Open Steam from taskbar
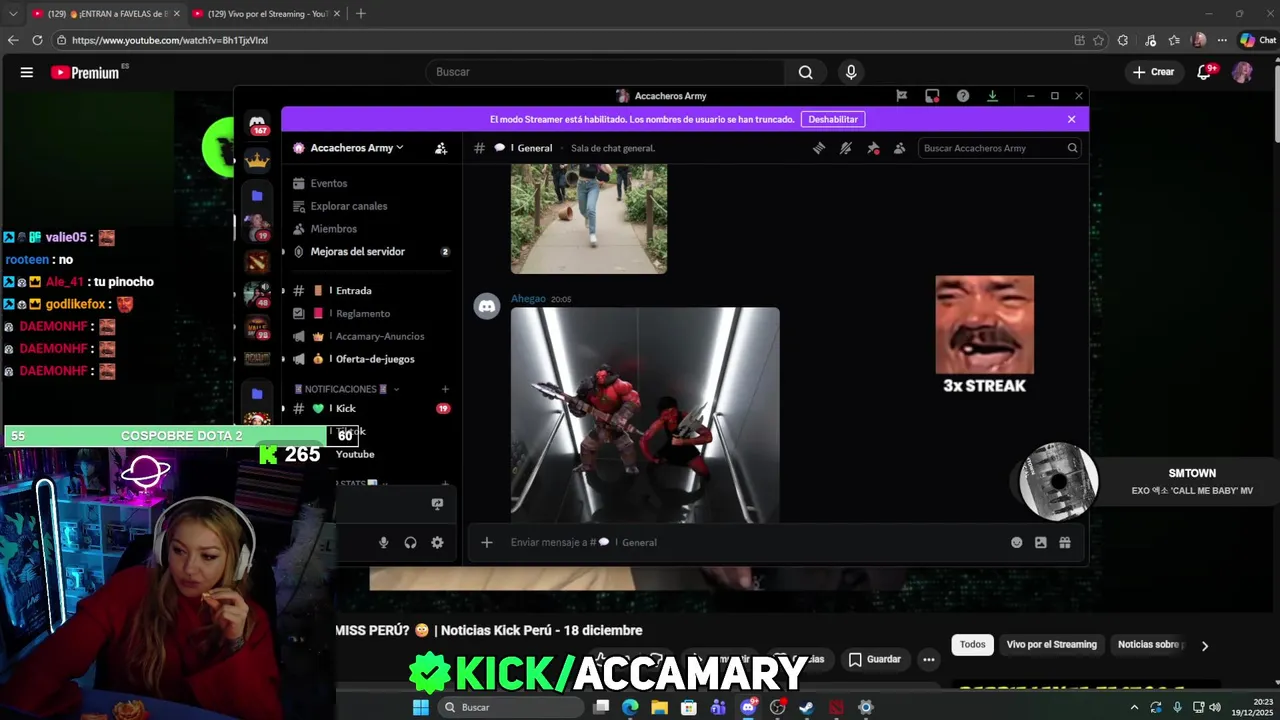This screenshot has height=720, width=1280. click(x=807, y=707)
